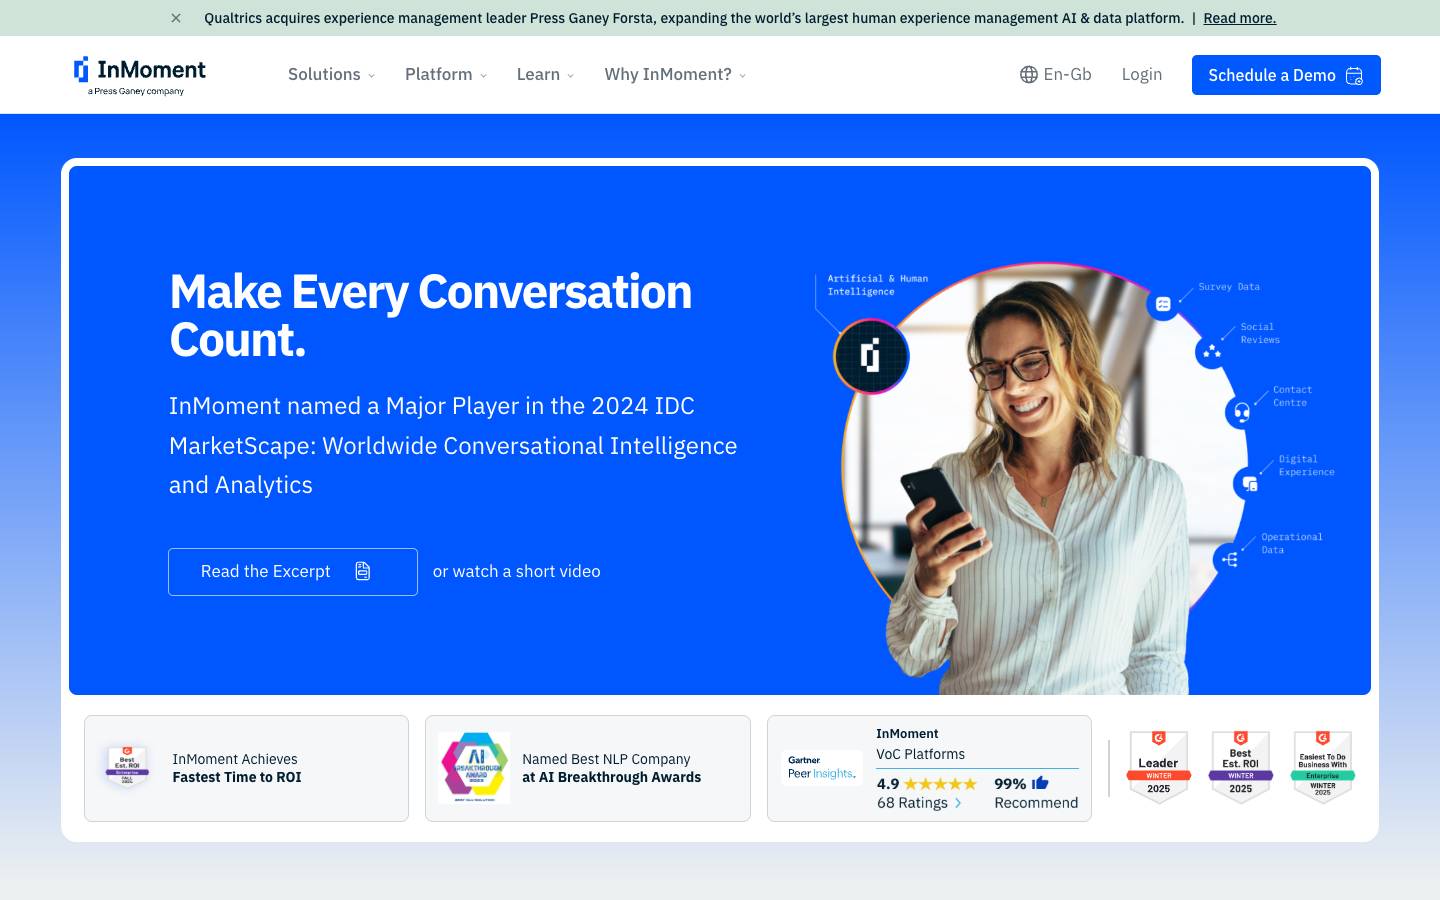Click the Gartner Peer Insights logo
Viewport: 1440px width, 900px height.
(822, 768)
